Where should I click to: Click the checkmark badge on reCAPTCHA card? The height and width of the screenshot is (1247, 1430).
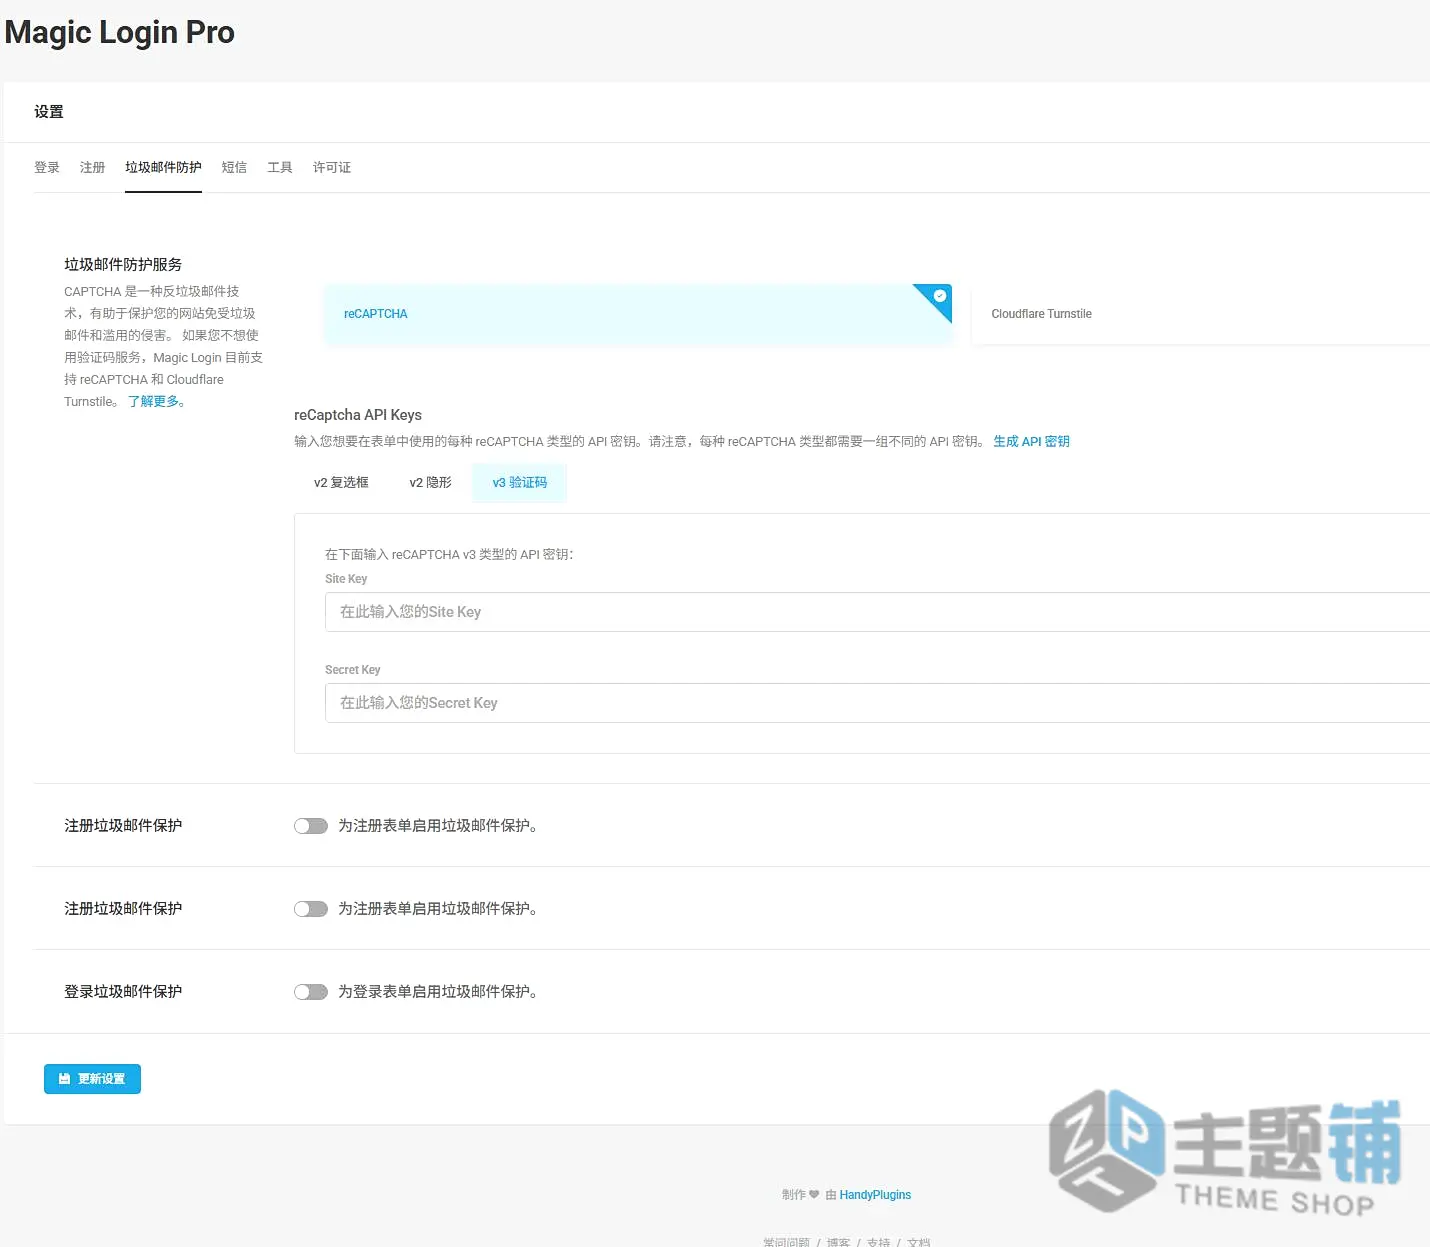(939, 296)
